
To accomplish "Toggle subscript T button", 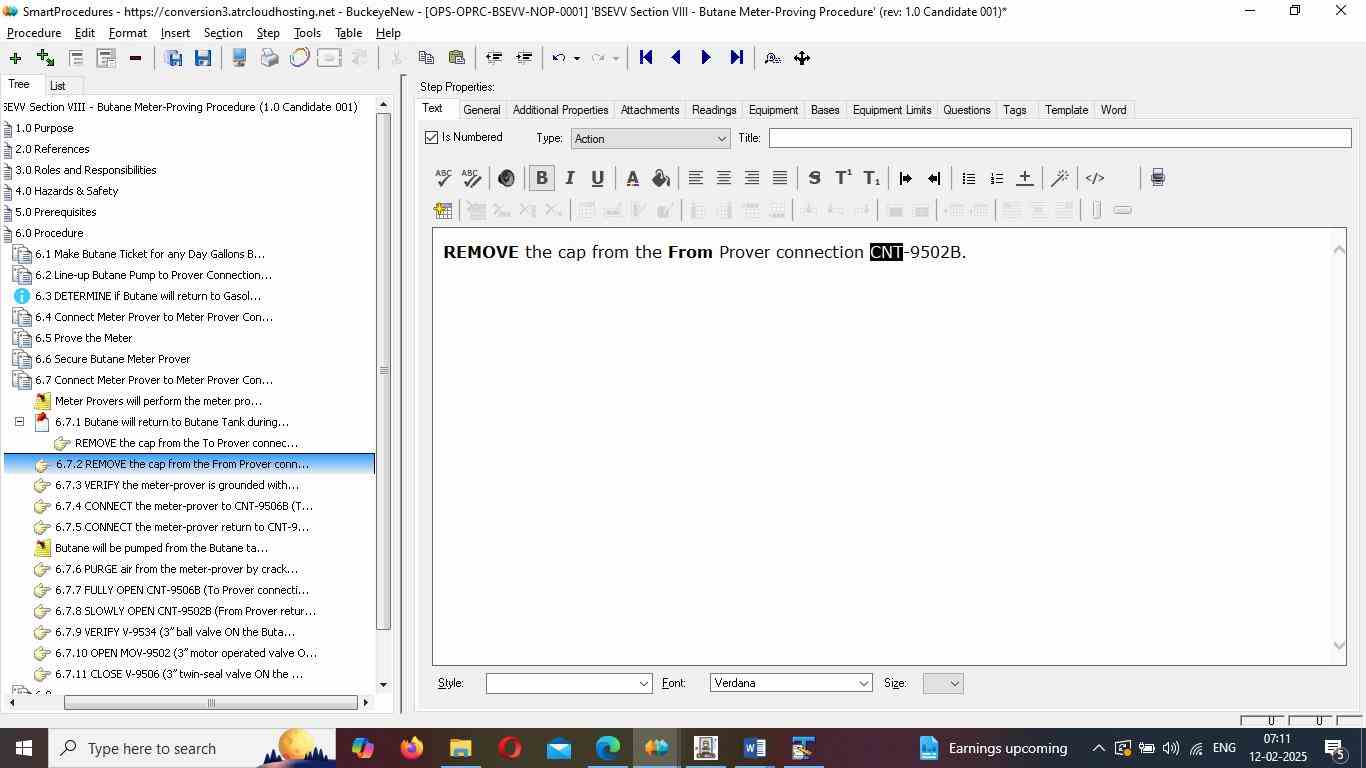I will click(872, 178).
